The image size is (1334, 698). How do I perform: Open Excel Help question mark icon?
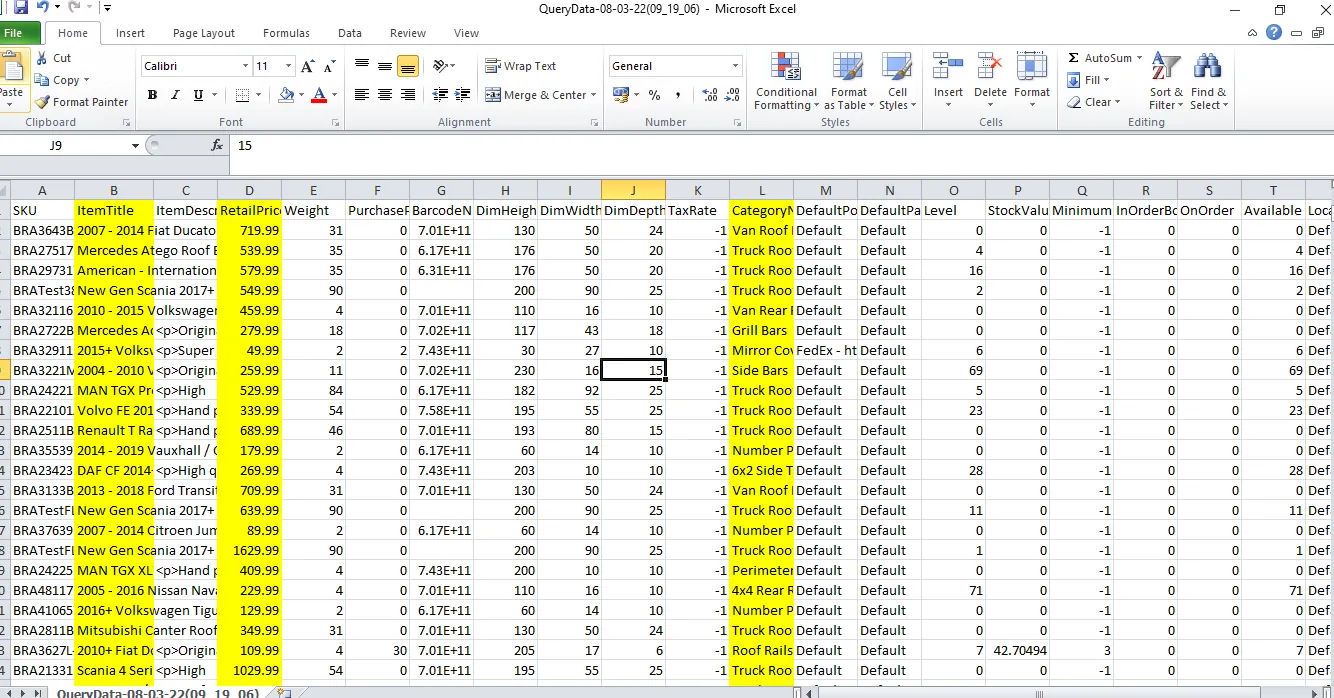tap(1274, 33)
